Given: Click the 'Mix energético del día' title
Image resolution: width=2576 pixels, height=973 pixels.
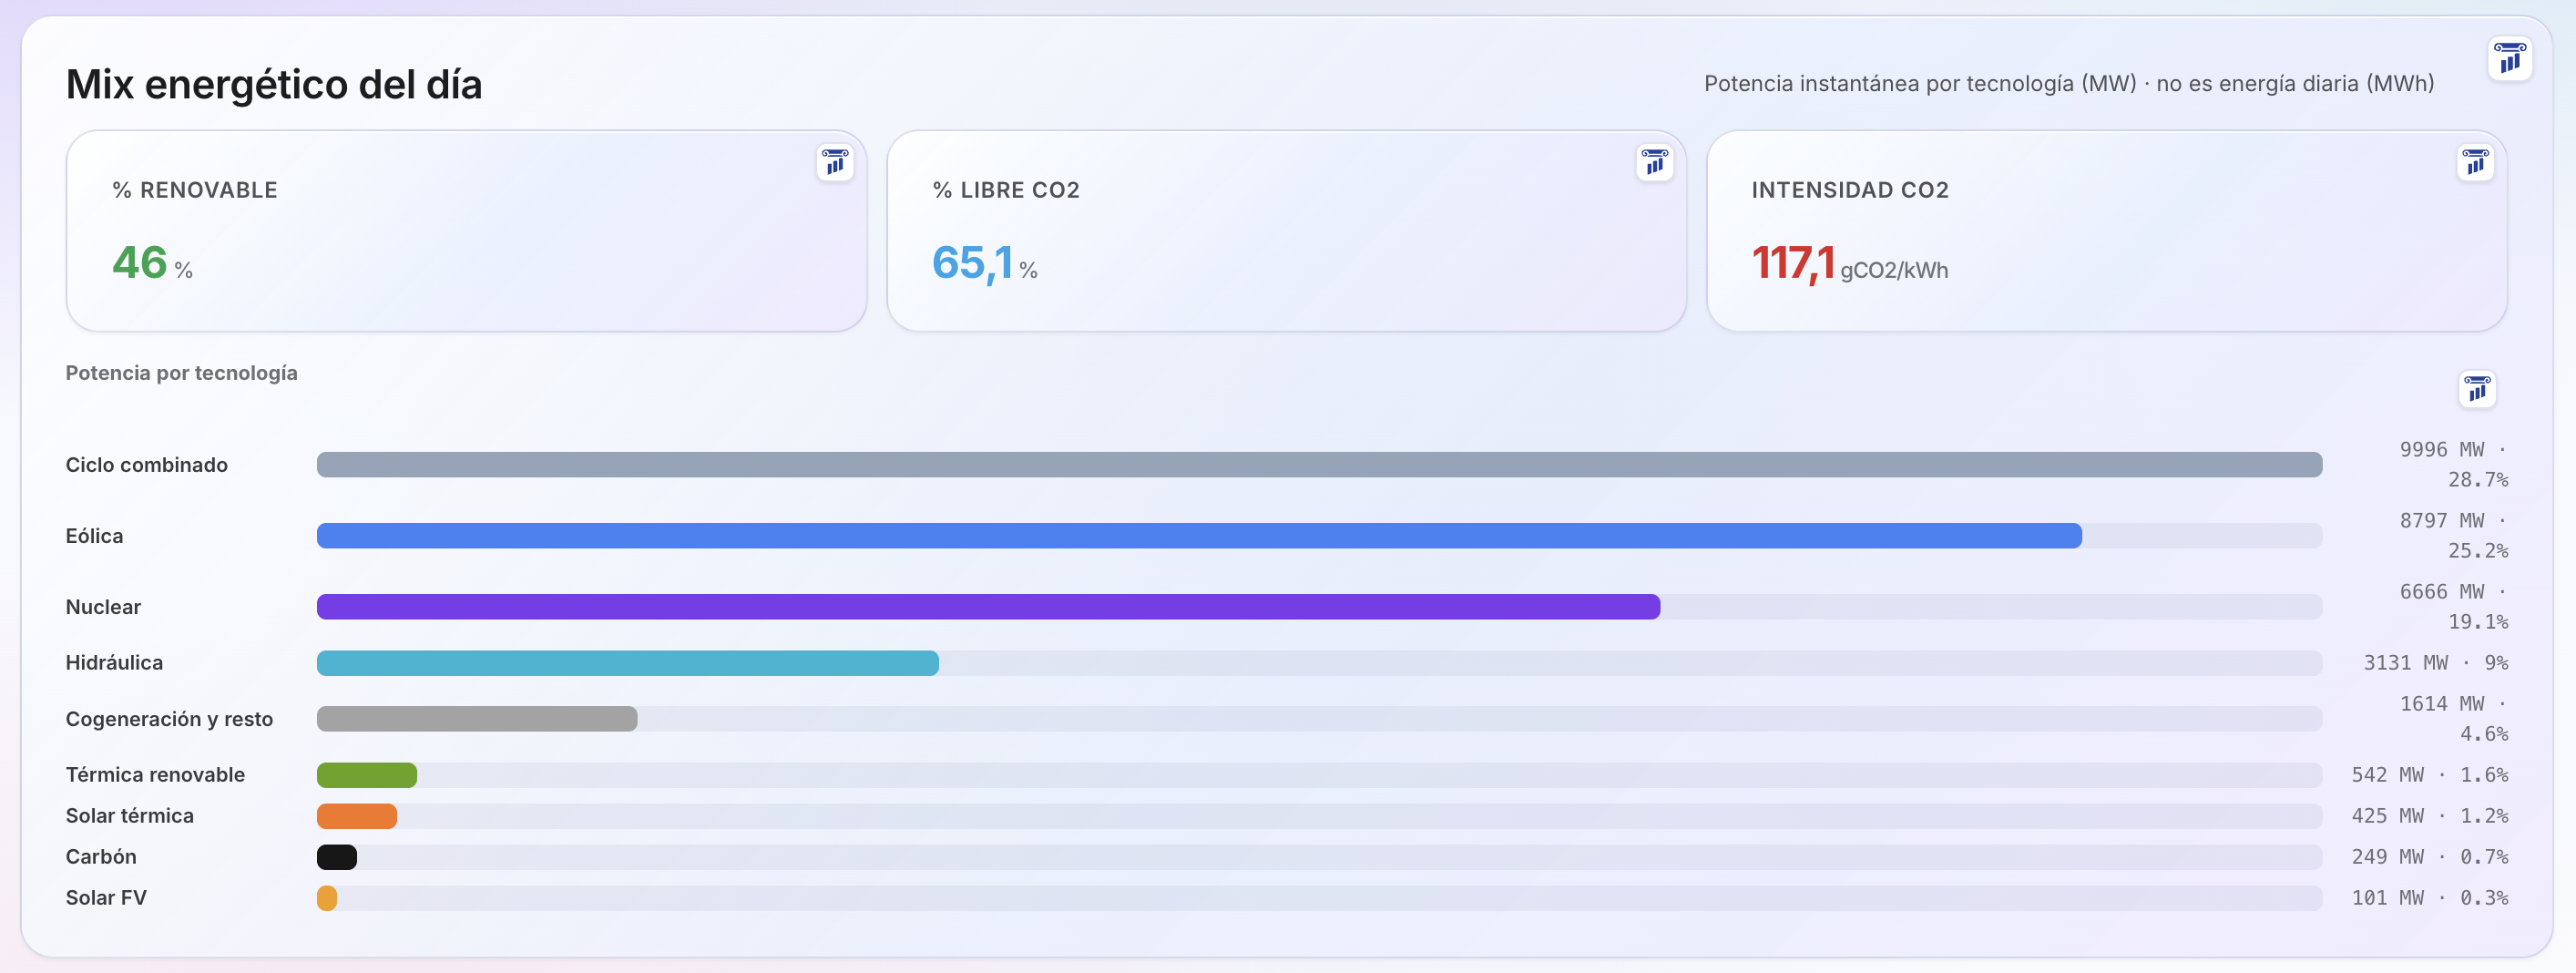Looking at the screenshot, I should (274, 84).
